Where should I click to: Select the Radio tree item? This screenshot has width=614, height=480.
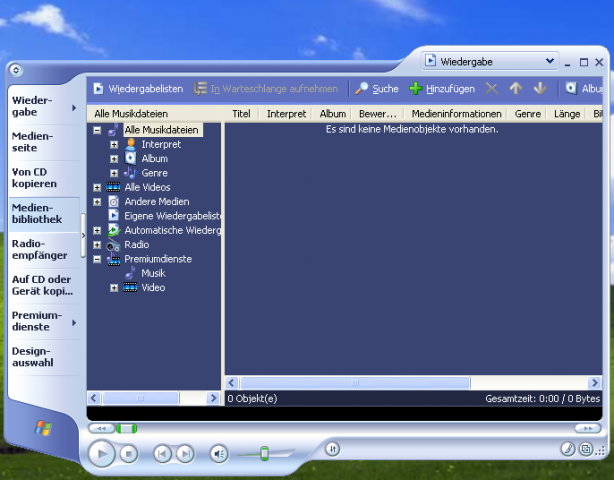pos(137,245)
